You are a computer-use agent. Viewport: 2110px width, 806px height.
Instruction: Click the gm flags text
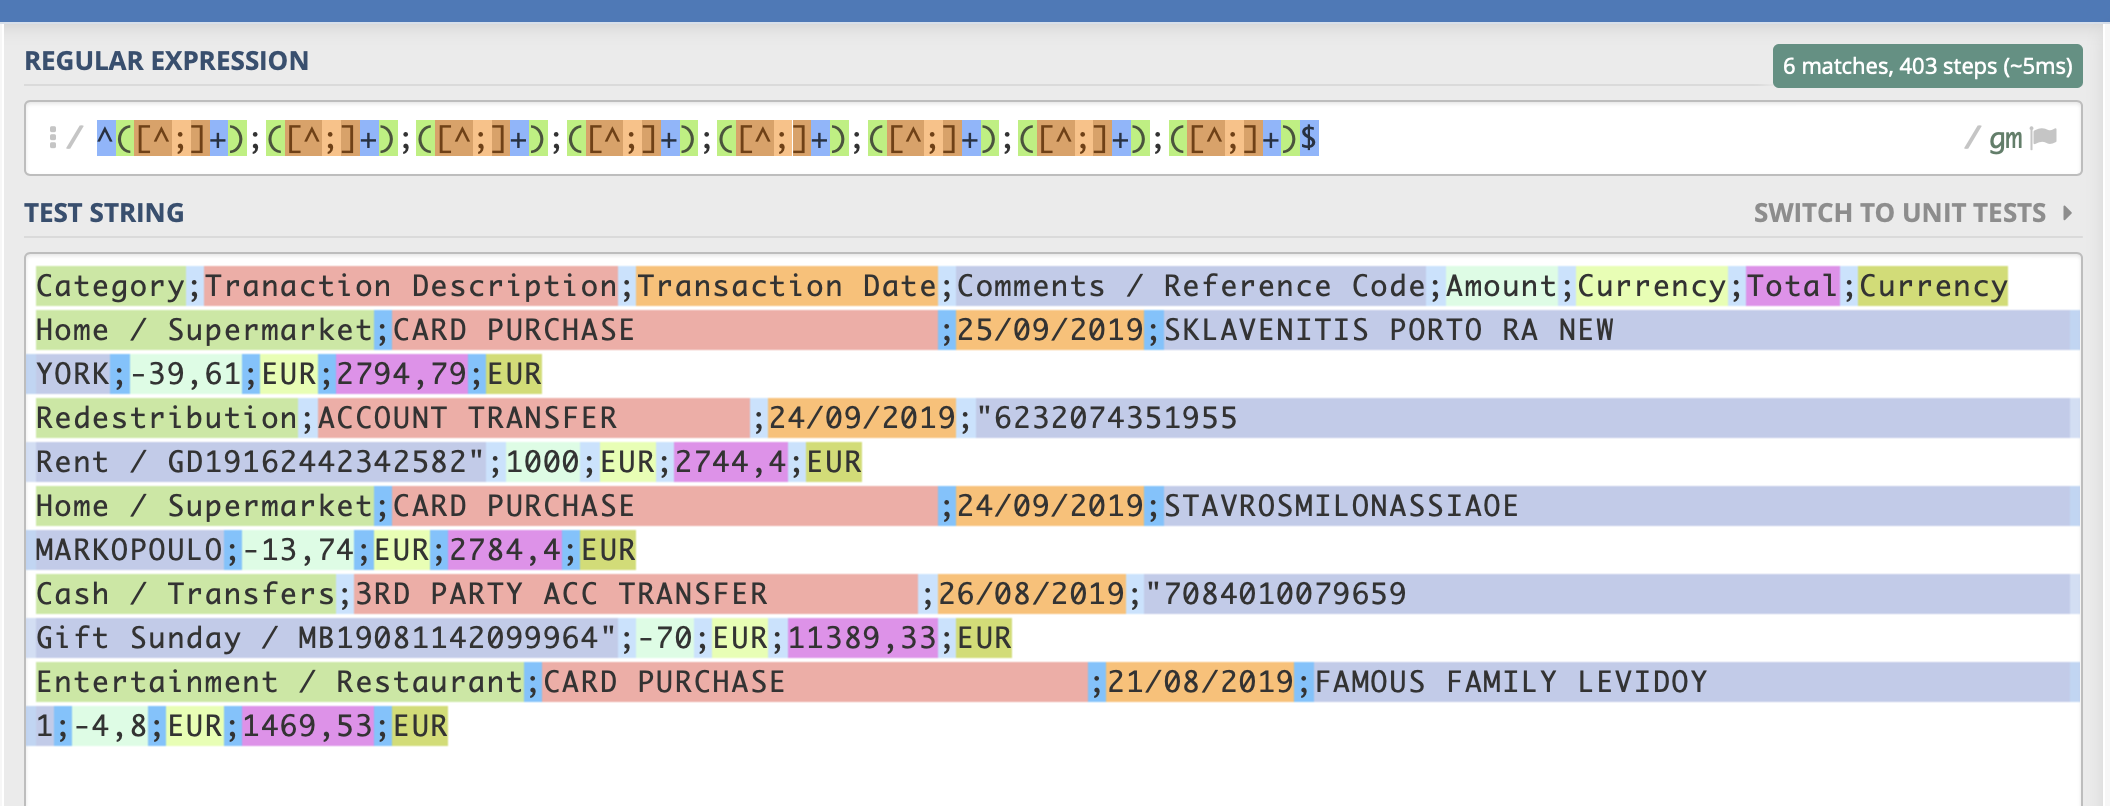click(2005, 138)
